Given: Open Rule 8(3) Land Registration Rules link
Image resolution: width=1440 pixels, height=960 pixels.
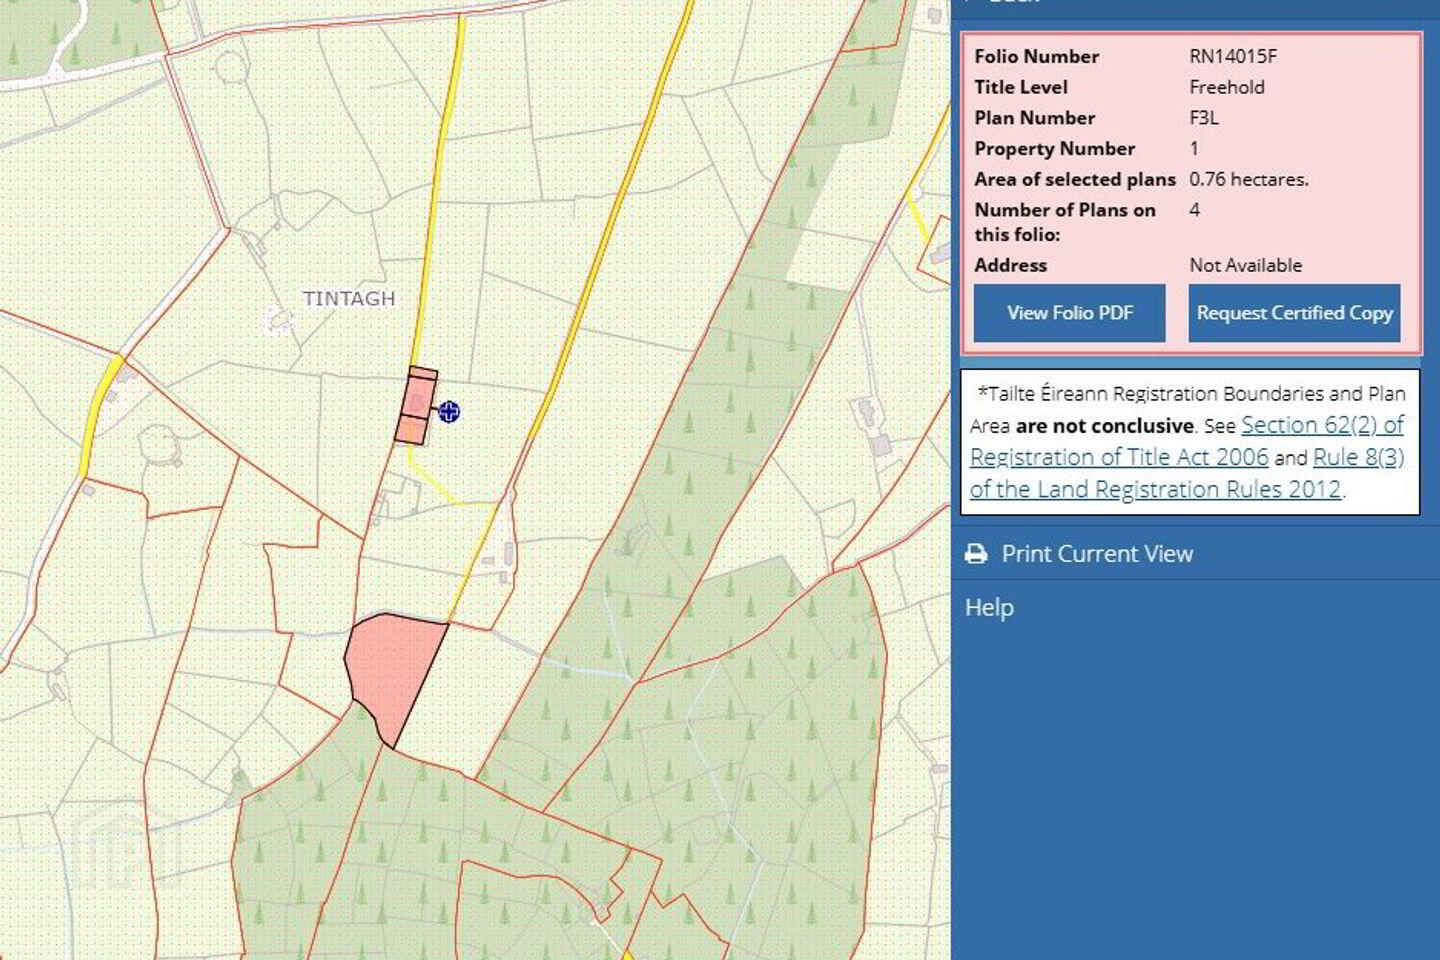Looking at the screenshot, I should (x=1187, y=473).
